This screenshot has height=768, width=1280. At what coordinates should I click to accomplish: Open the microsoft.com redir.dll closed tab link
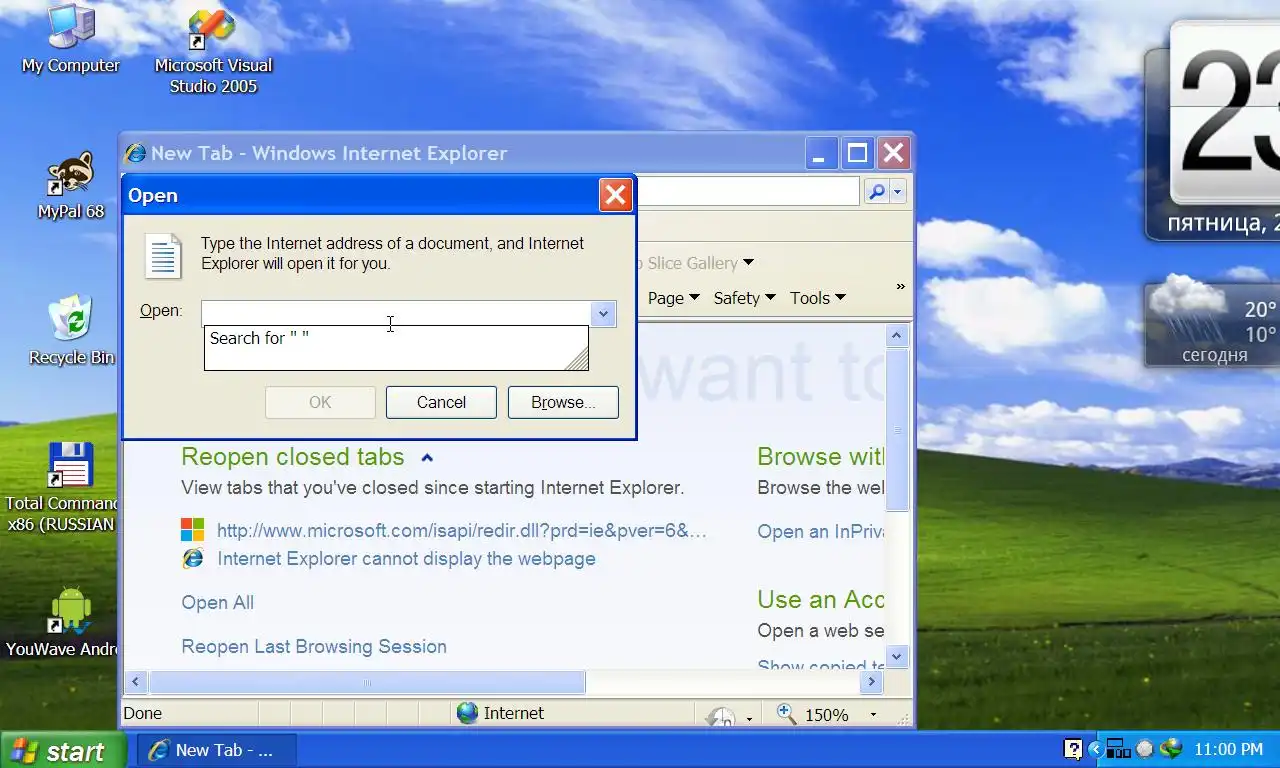point(462,530)
